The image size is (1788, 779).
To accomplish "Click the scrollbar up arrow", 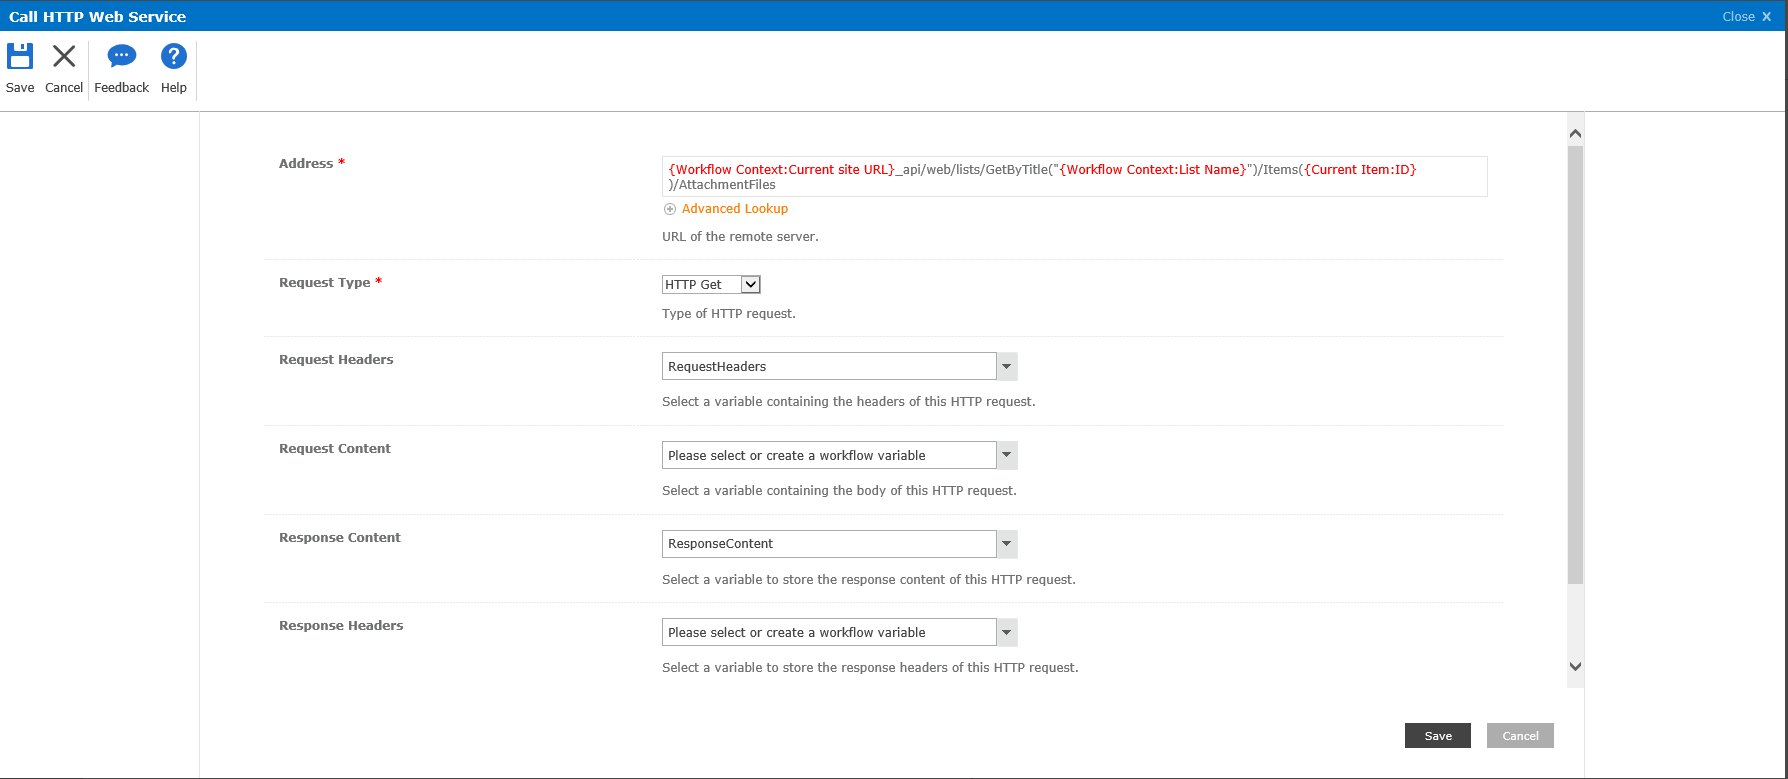I will tap(1575, 133).
